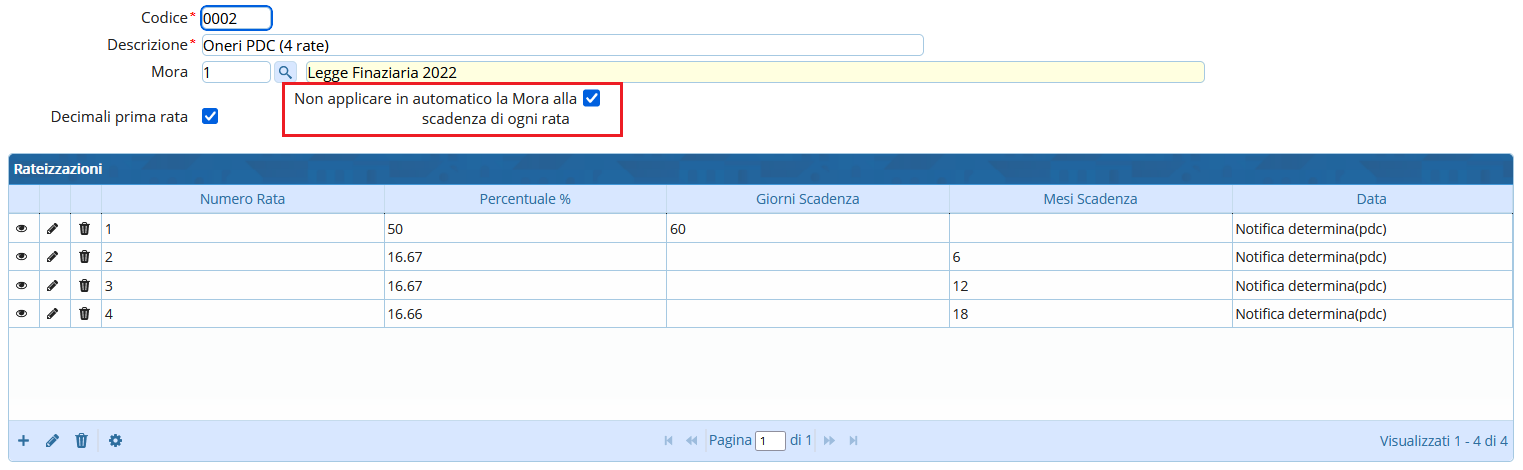
Task: View details of installment row 4
Action: tap(22, 314)
